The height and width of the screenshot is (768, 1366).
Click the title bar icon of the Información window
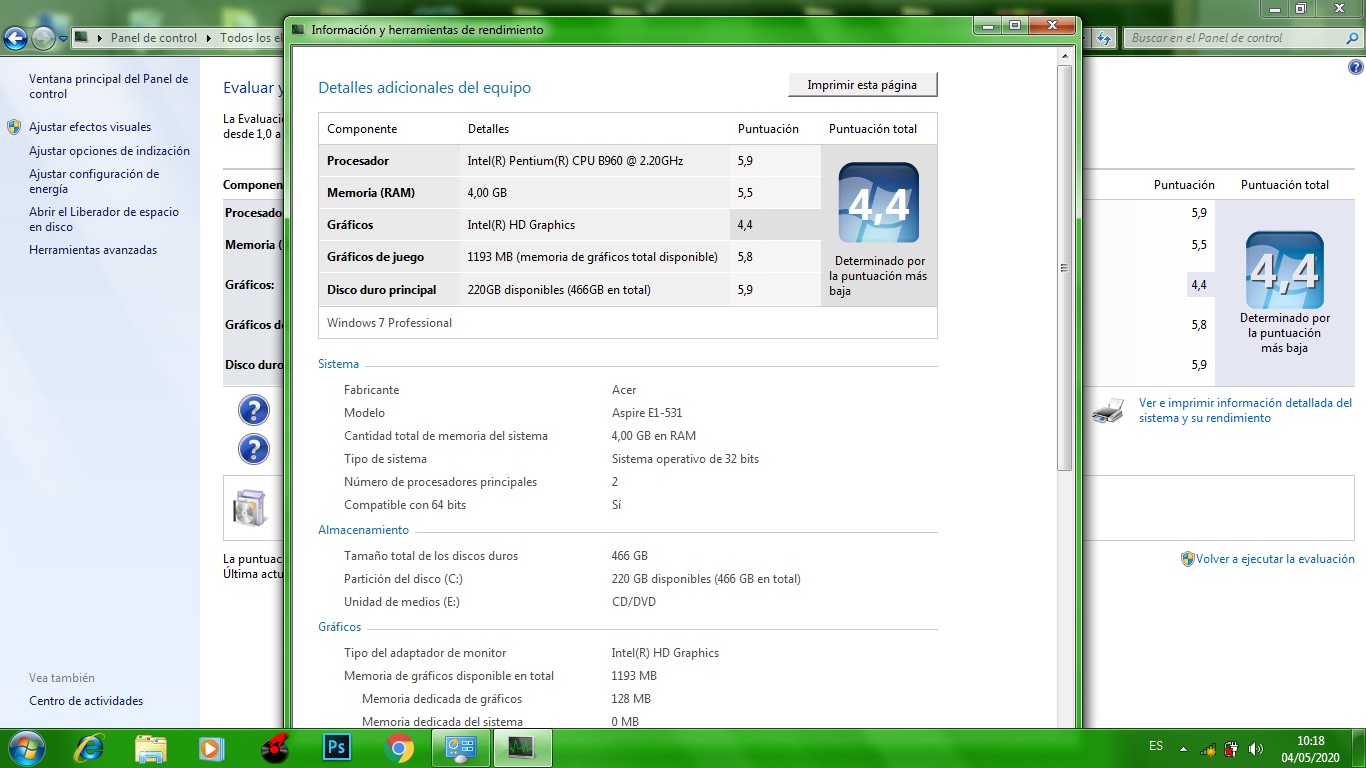click(298, 30)
